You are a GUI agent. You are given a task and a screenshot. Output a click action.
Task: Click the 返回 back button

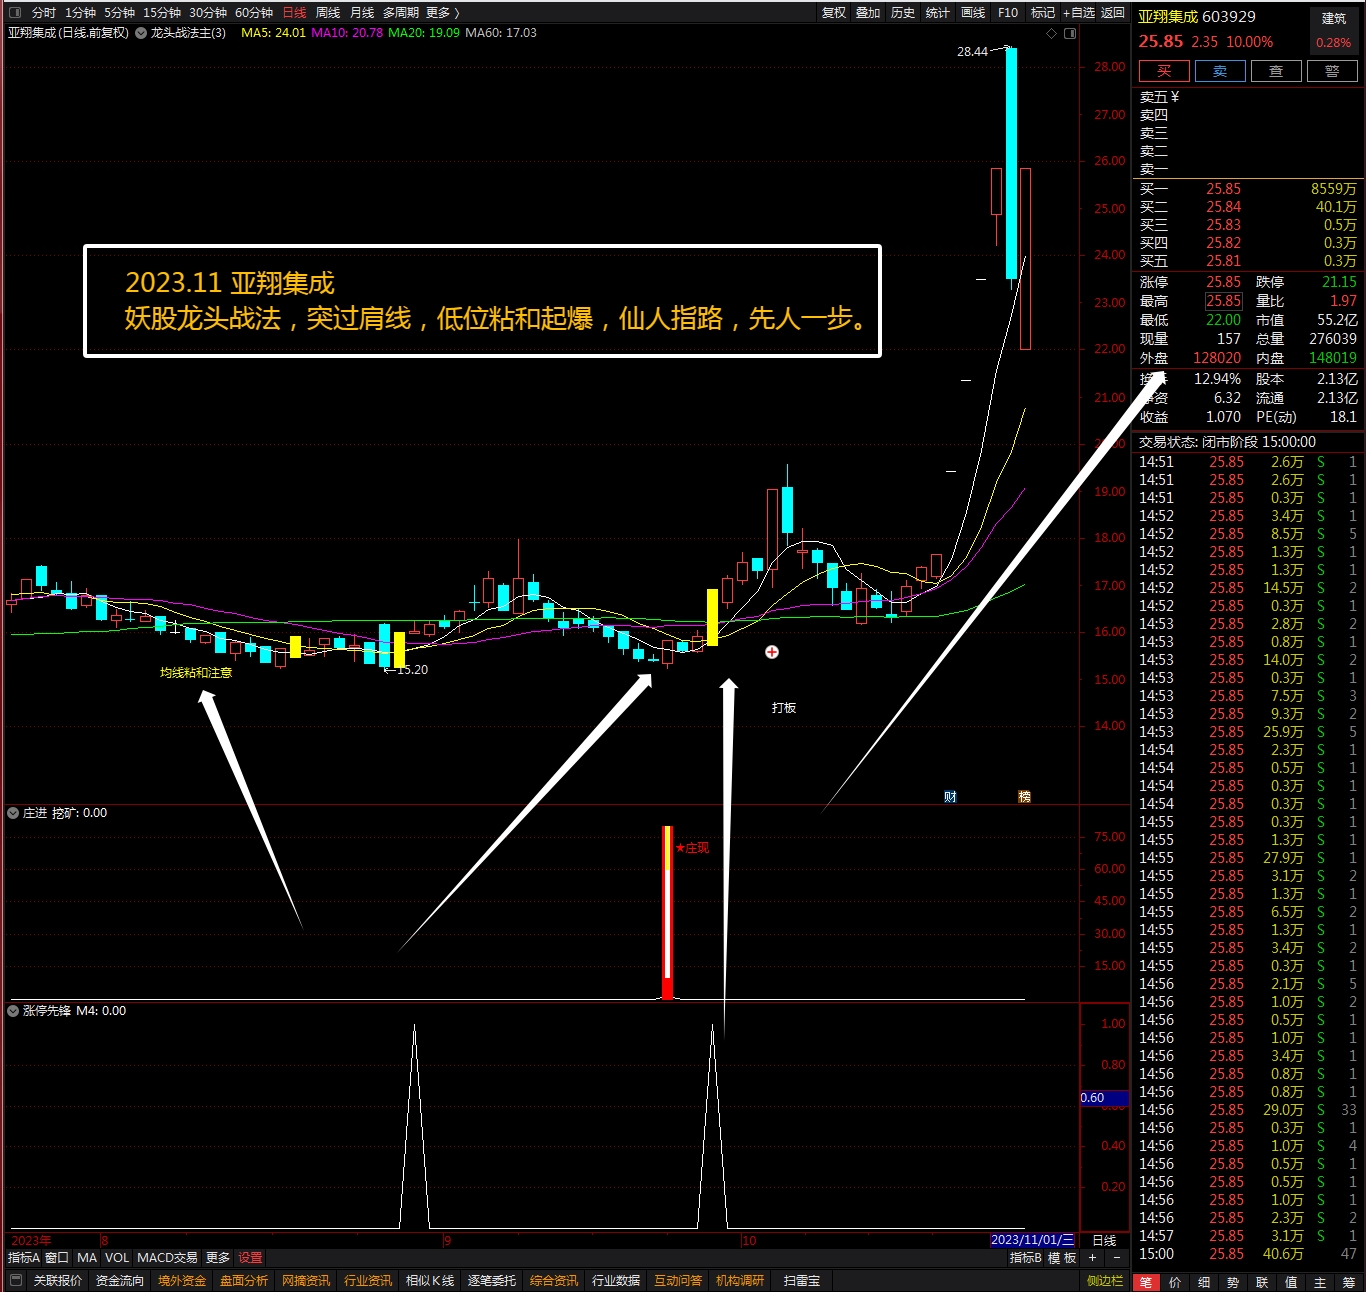pyautogui.click(x=1113, y=13)
